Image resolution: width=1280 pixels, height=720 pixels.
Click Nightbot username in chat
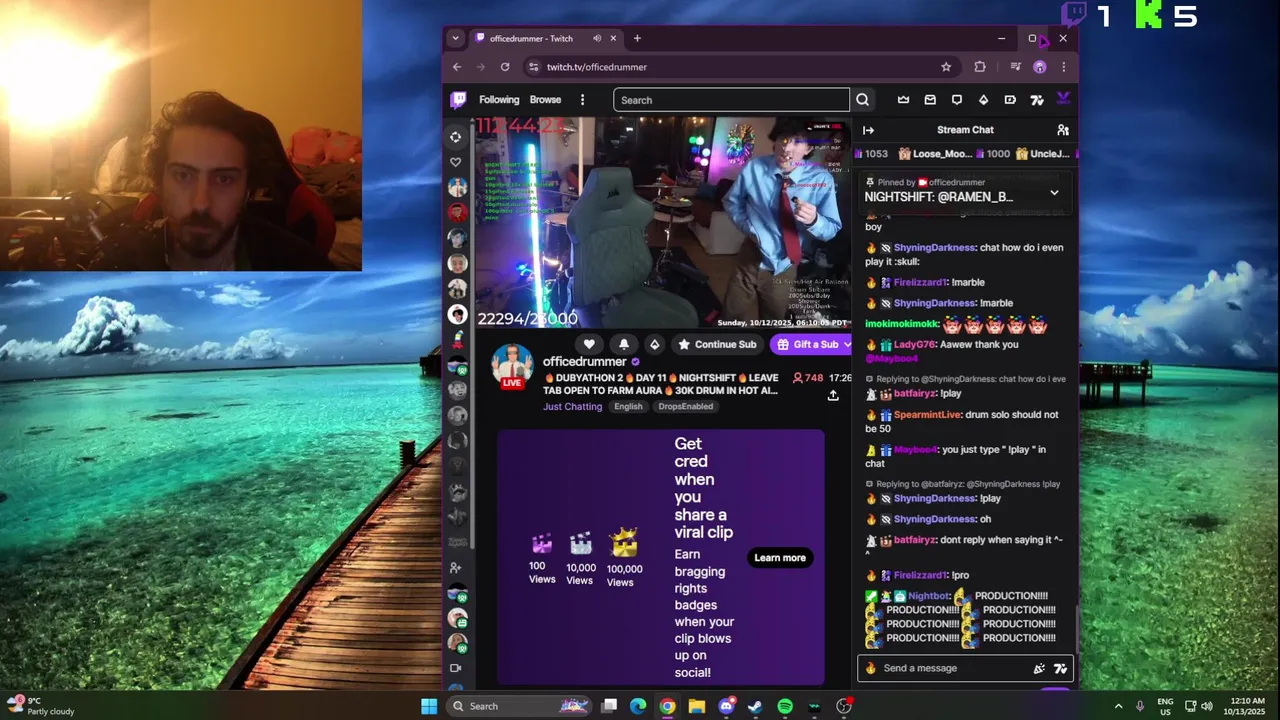[929, 596]
